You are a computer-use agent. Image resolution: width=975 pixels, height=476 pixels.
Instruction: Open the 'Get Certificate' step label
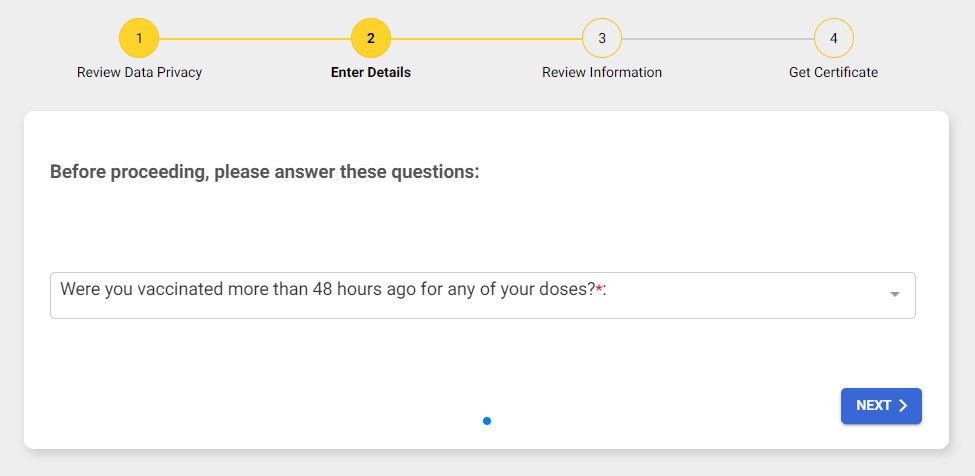(x=833, y=72)
